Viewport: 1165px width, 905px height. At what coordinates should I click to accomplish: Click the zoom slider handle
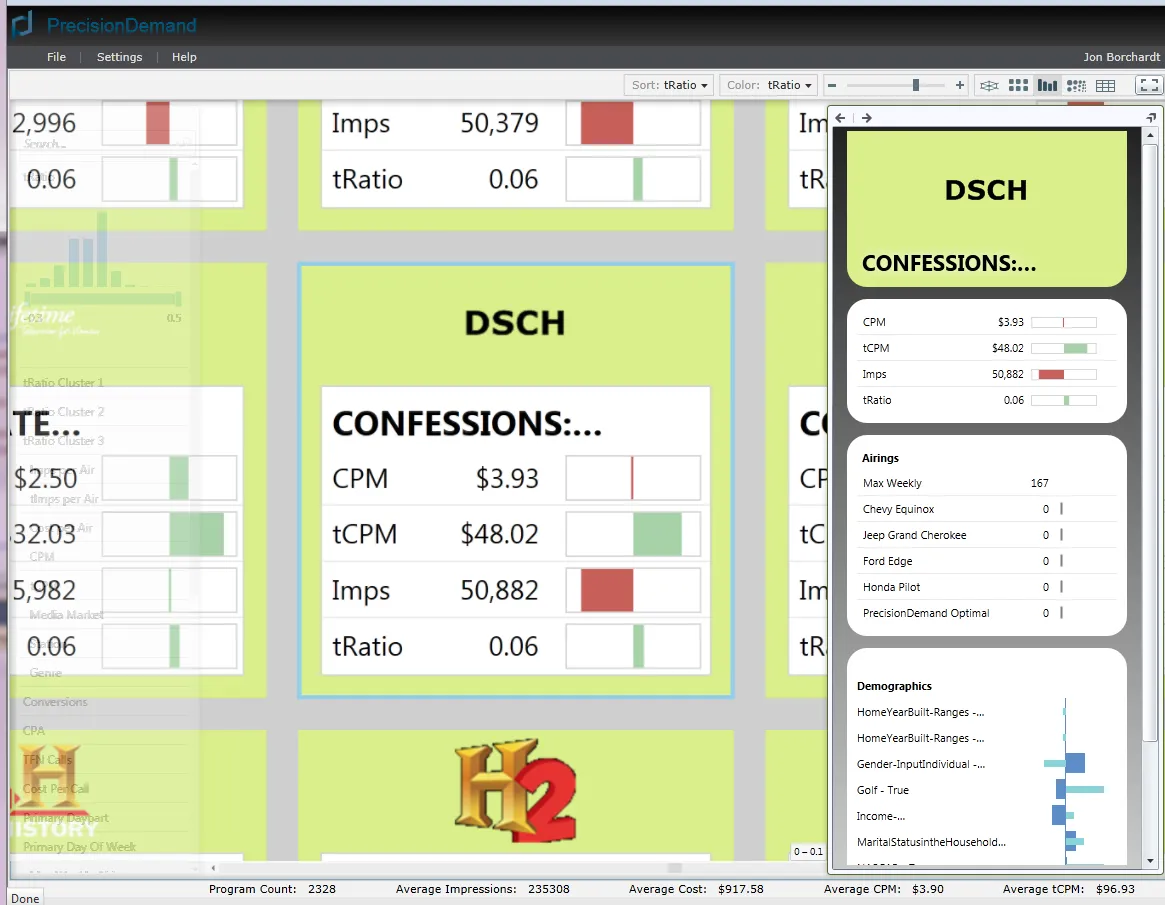916,85
